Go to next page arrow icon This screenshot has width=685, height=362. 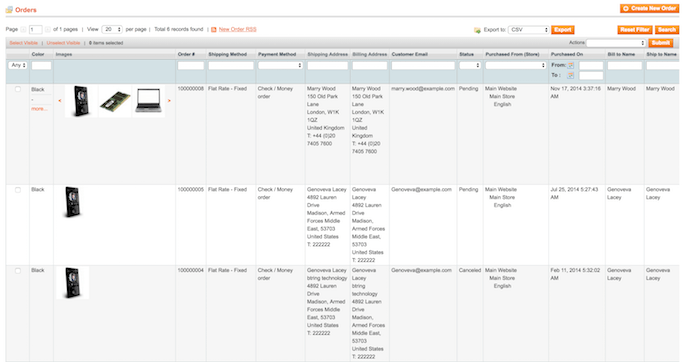pos(48,29)
